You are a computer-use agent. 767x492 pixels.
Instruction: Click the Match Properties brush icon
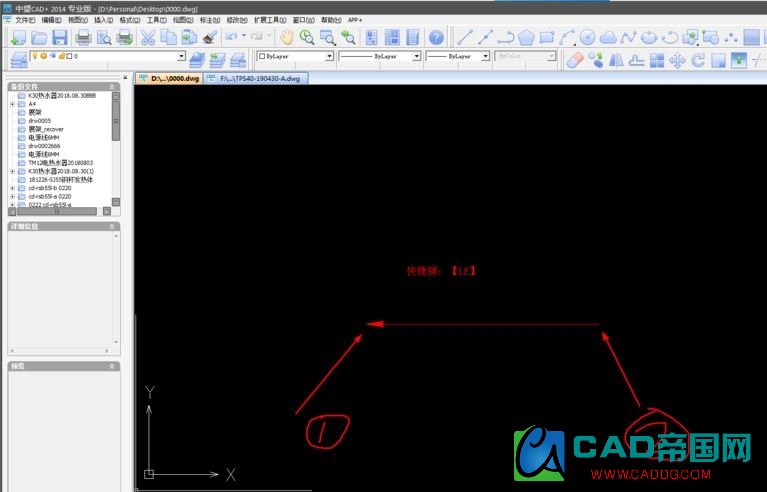(x=210, y=38)
